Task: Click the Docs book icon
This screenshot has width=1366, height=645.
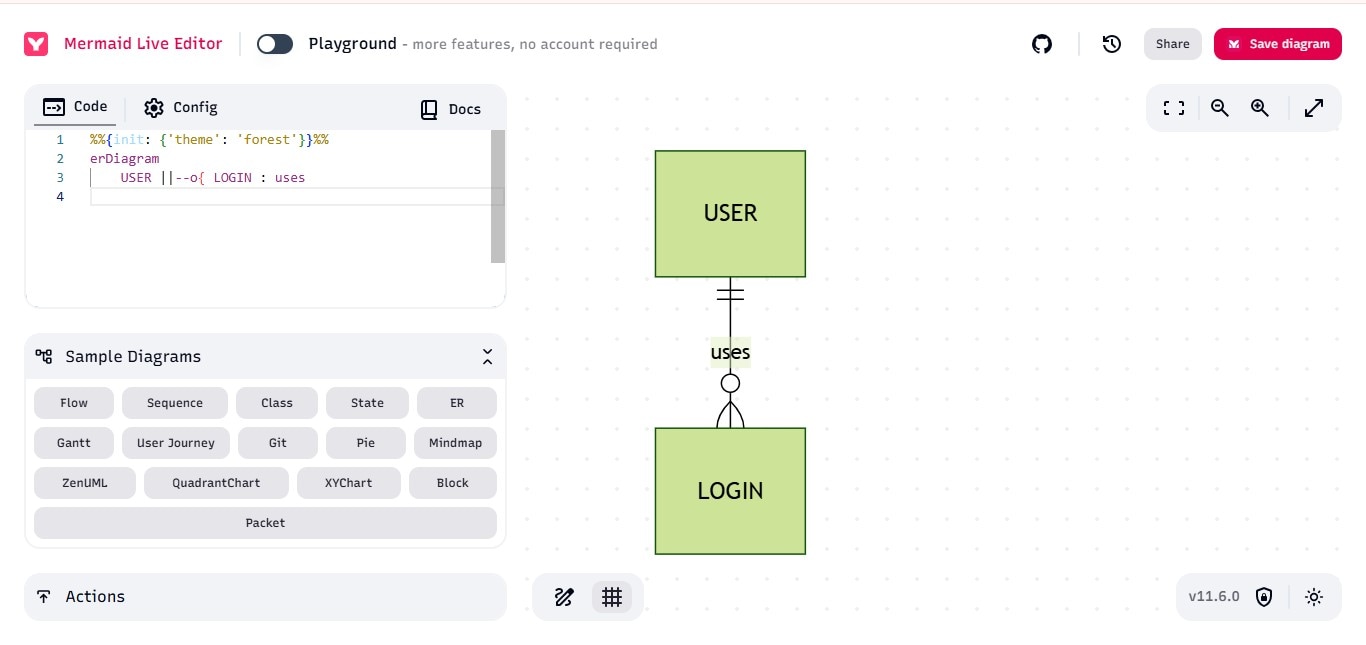Action: [x=429, y=109]
